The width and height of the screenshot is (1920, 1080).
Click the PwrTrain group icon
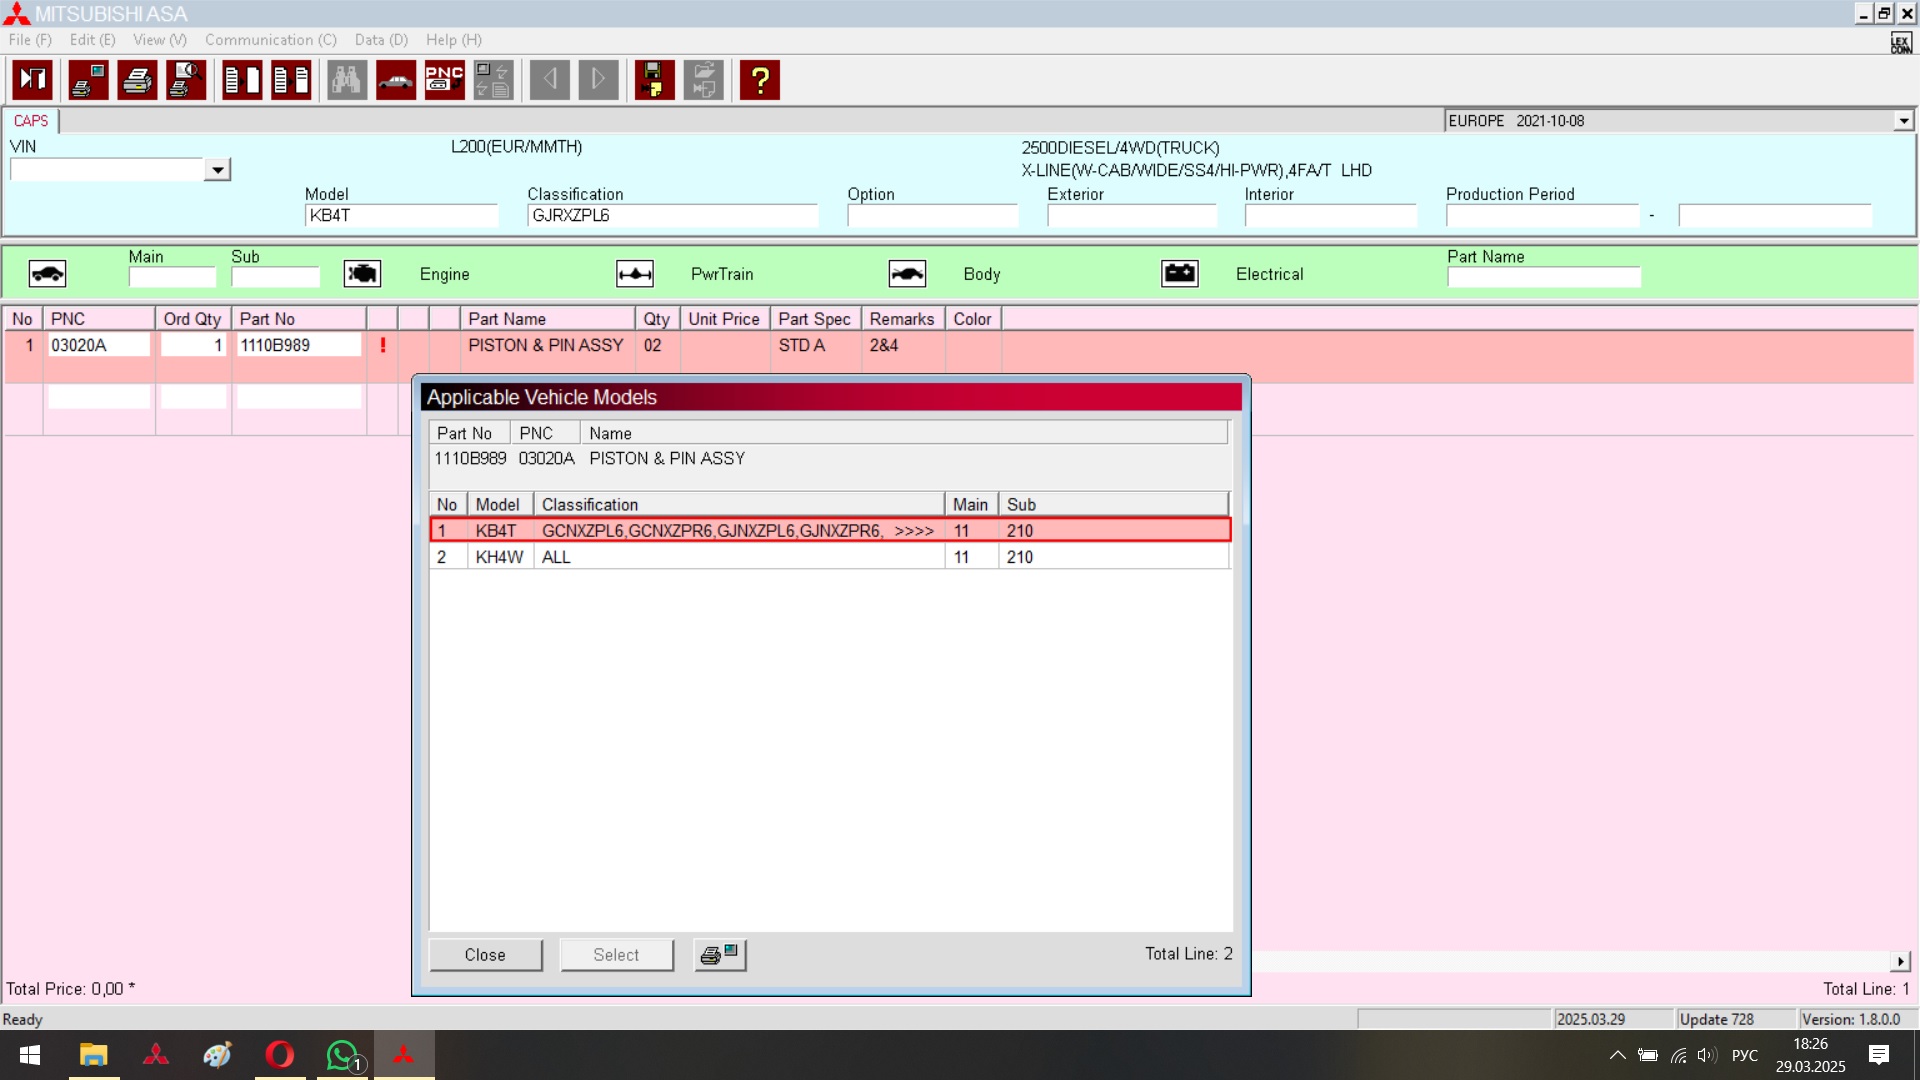click(635, 274)
